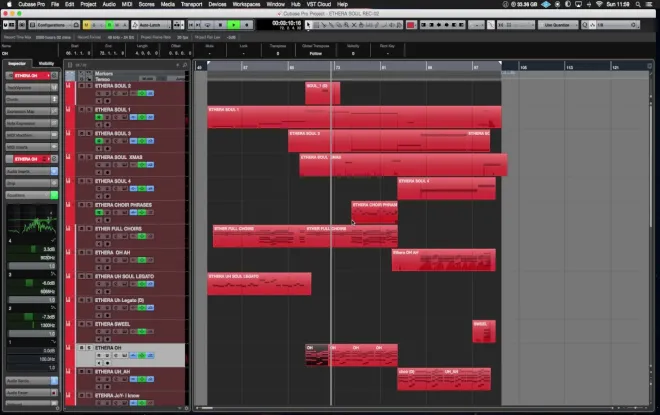The width and height of the screenshot is (660, 415).
Task: Click the ETHERA UH_AH track's instrument icon
Action: [x=68, y=372]
